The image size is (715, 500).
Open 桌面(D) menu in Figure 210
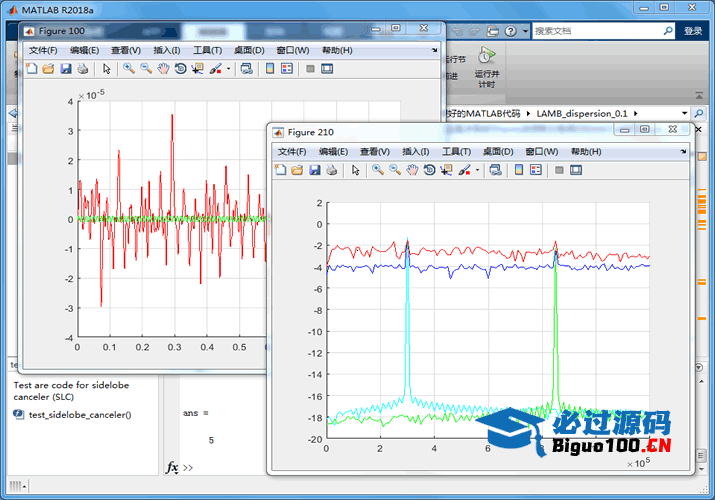[498, 151]
